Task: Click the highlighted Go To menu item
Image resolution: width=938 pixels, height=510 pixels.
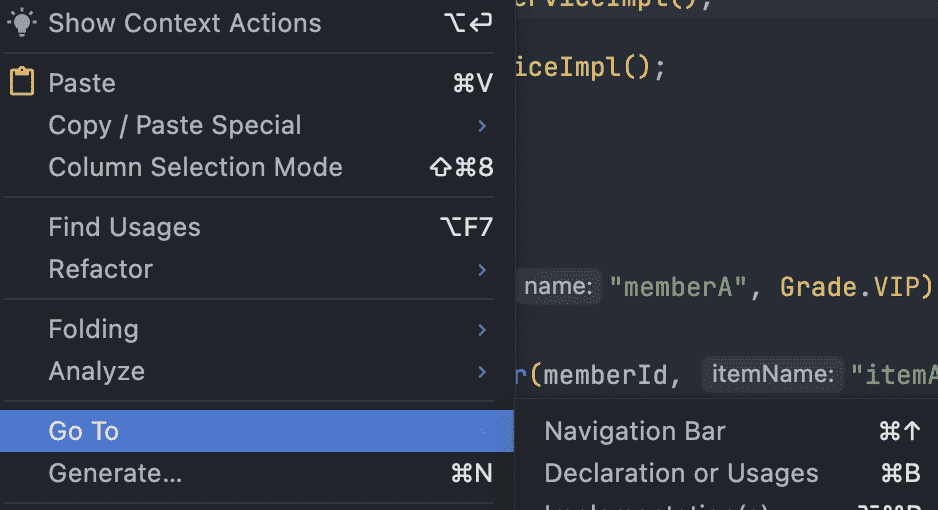Action: pos(84,431)
